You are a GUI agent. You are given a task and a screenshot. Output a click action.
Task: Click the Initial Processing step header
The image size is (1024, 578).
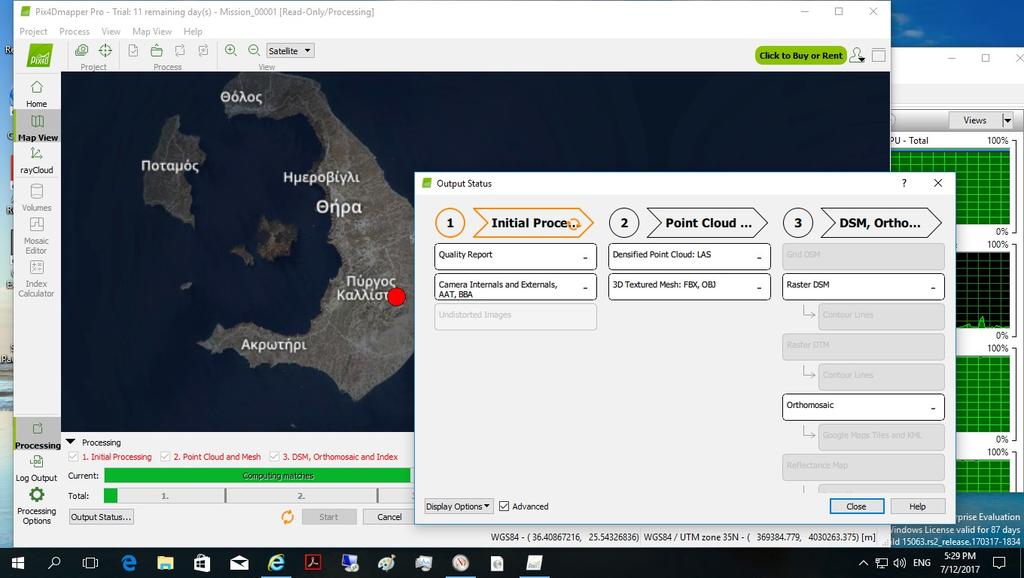[533, 223]
